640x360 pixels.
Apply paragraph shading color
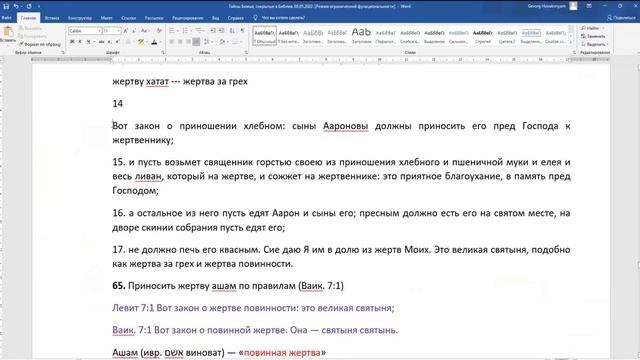[x=222, y=42]
